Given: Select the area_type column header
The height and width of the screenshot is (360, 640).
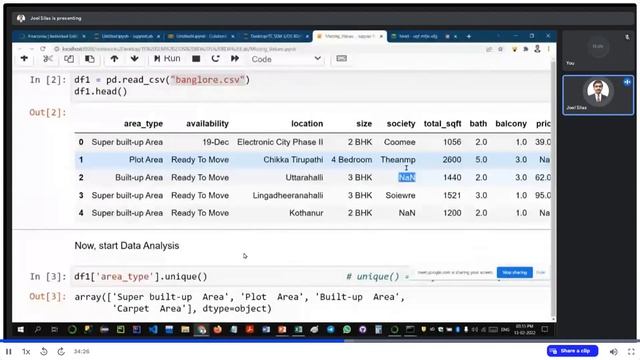Looking at the screenshot, I should [x=143, y=124].
